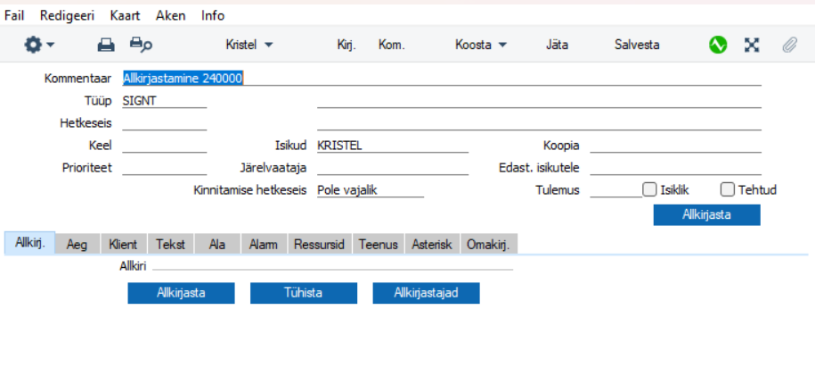Open the Info menu
This screenshot has width=815, height=368.
click(213, 16)
